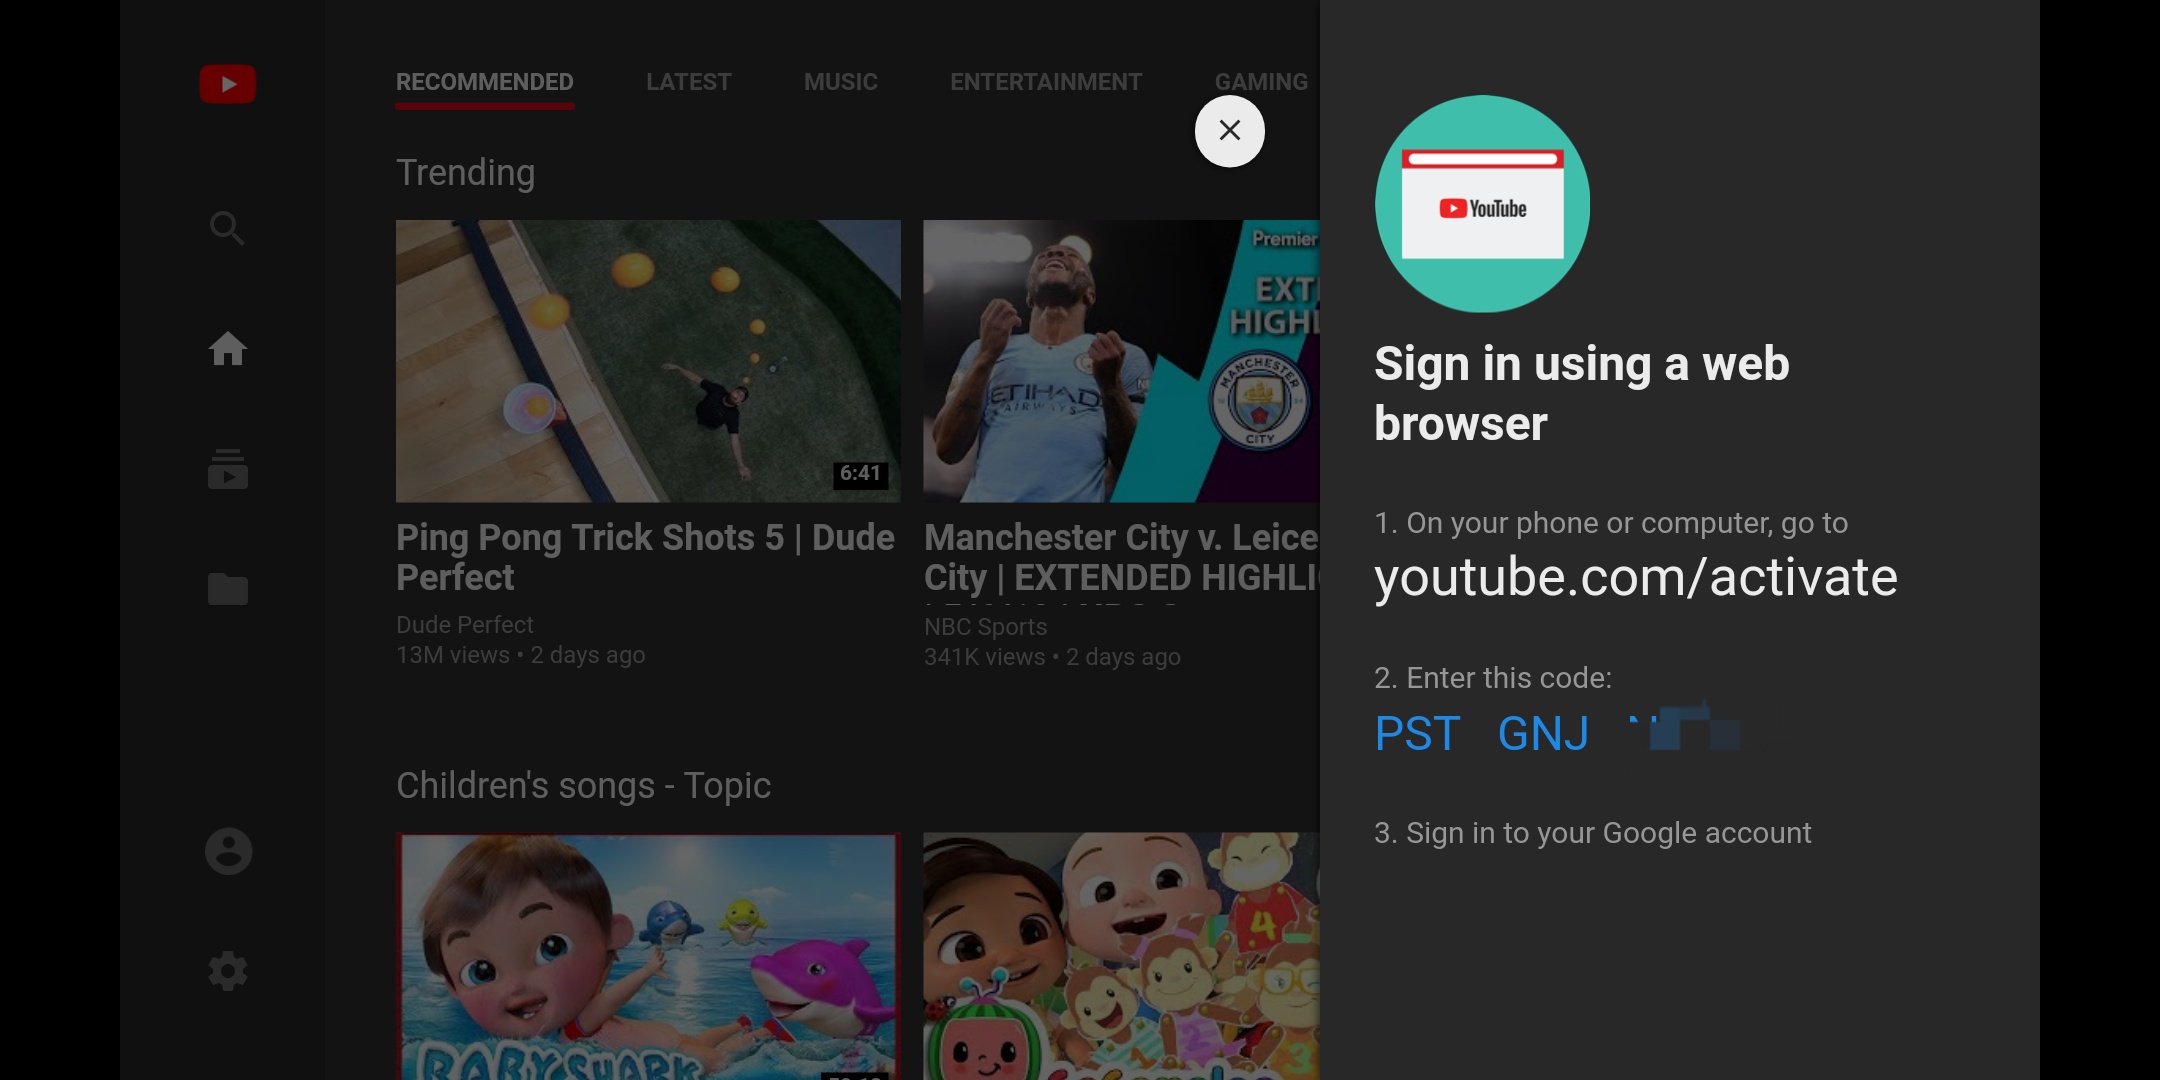Select the RECOMMENDED tab
Viewport: 2160px width, 1080px height.
point(484,81)
